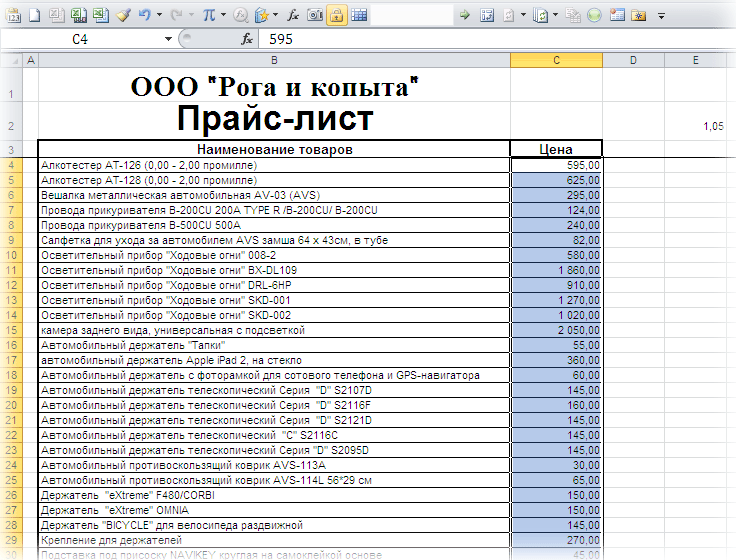Click formula bar containing 595
The image size is (736, 560).
497,39
